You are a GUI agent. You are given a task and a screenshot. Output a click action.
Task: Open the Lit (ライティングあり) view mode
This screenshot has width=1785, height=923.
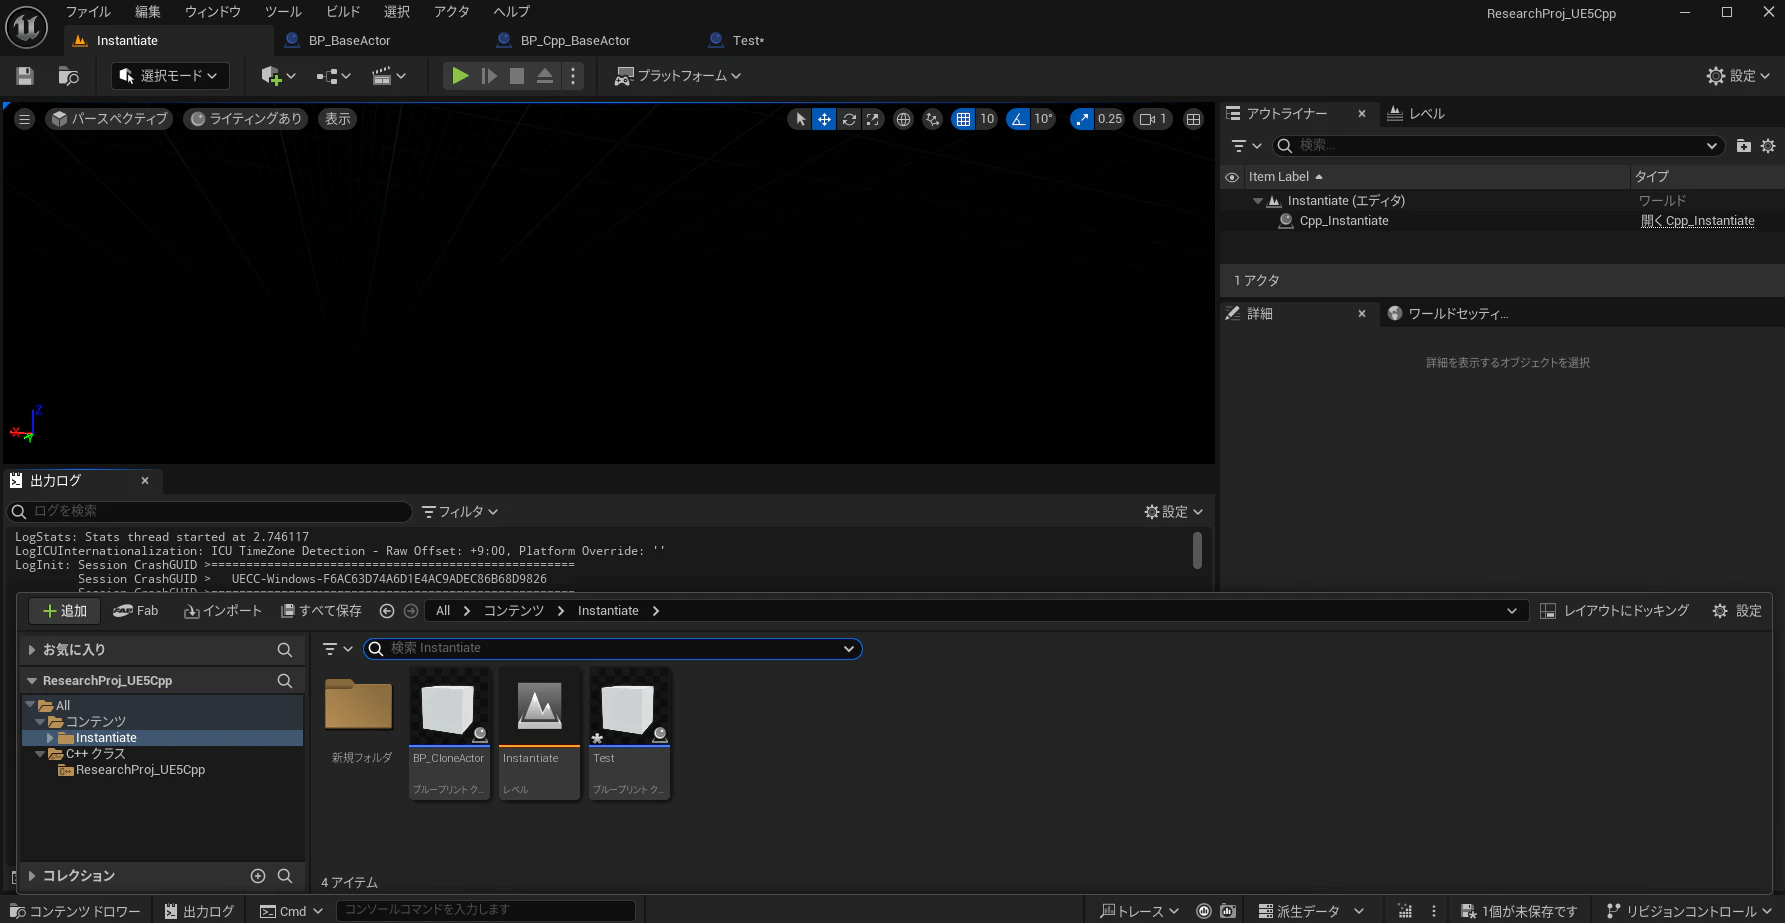(x=246, y=119)
